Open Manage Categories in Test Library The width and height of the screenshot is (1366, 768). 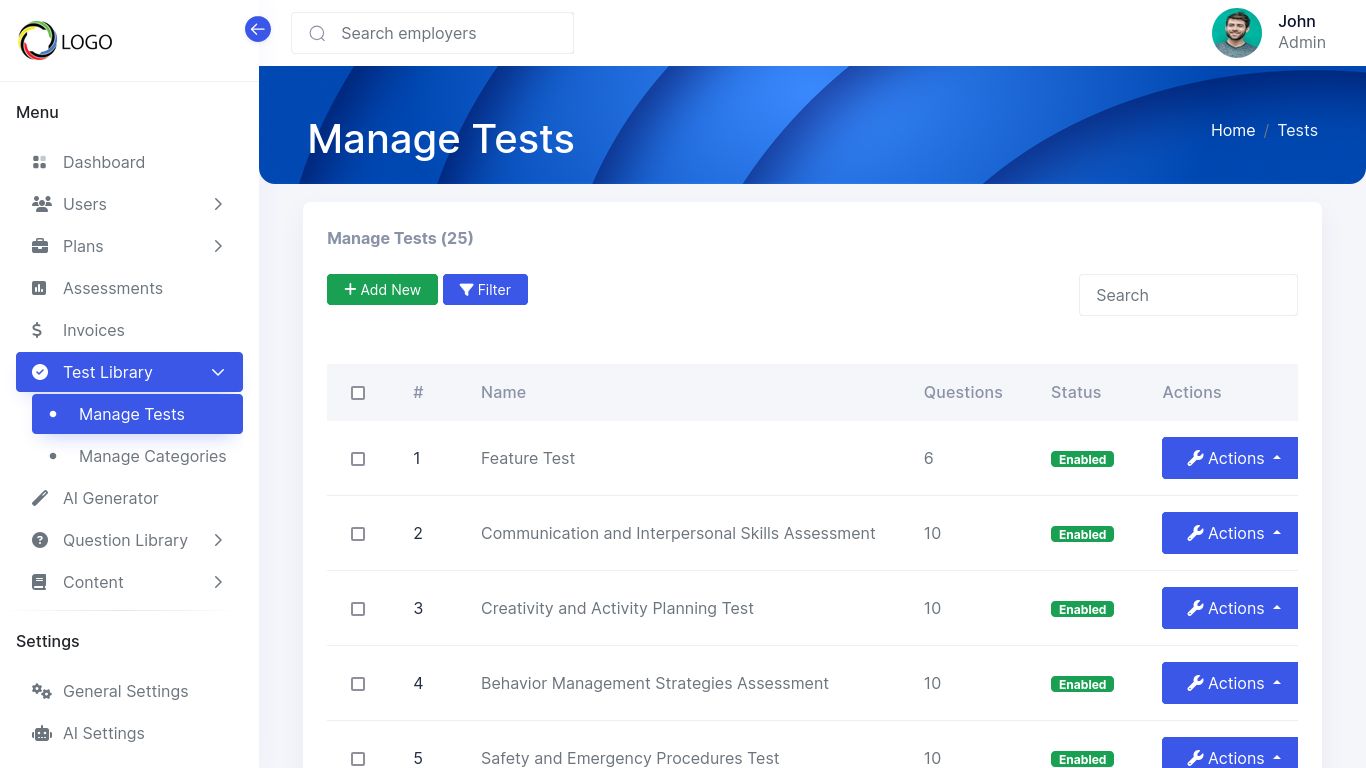click(x=152, y=456)
